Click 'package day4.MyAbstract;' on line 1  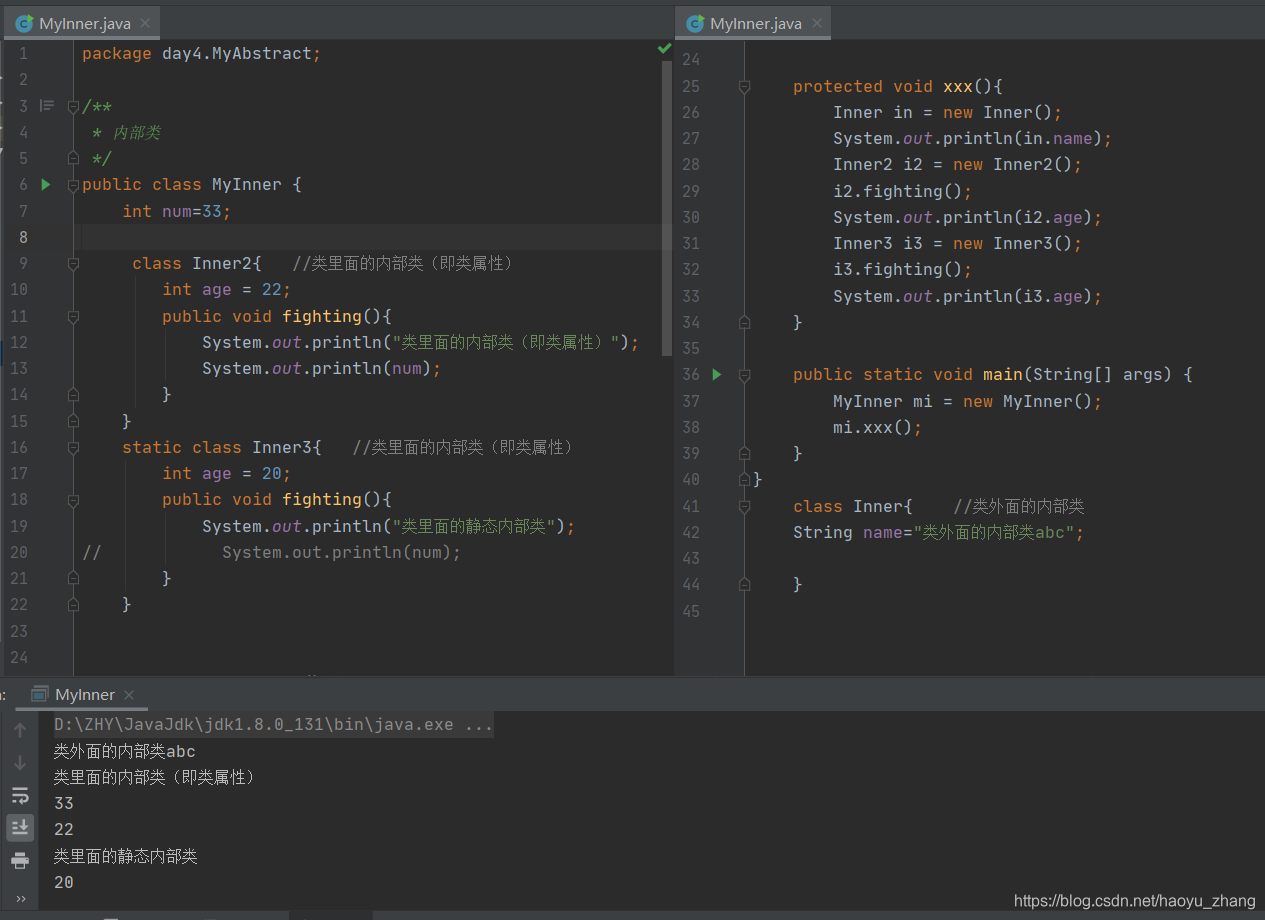click(201, 54)
